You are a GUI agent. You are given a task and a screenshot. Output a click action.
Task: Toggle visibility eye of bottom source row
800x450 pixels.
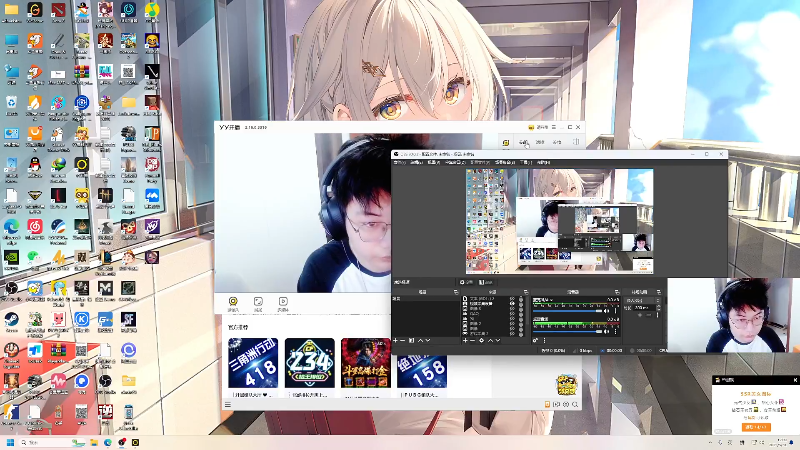[512, 334]
